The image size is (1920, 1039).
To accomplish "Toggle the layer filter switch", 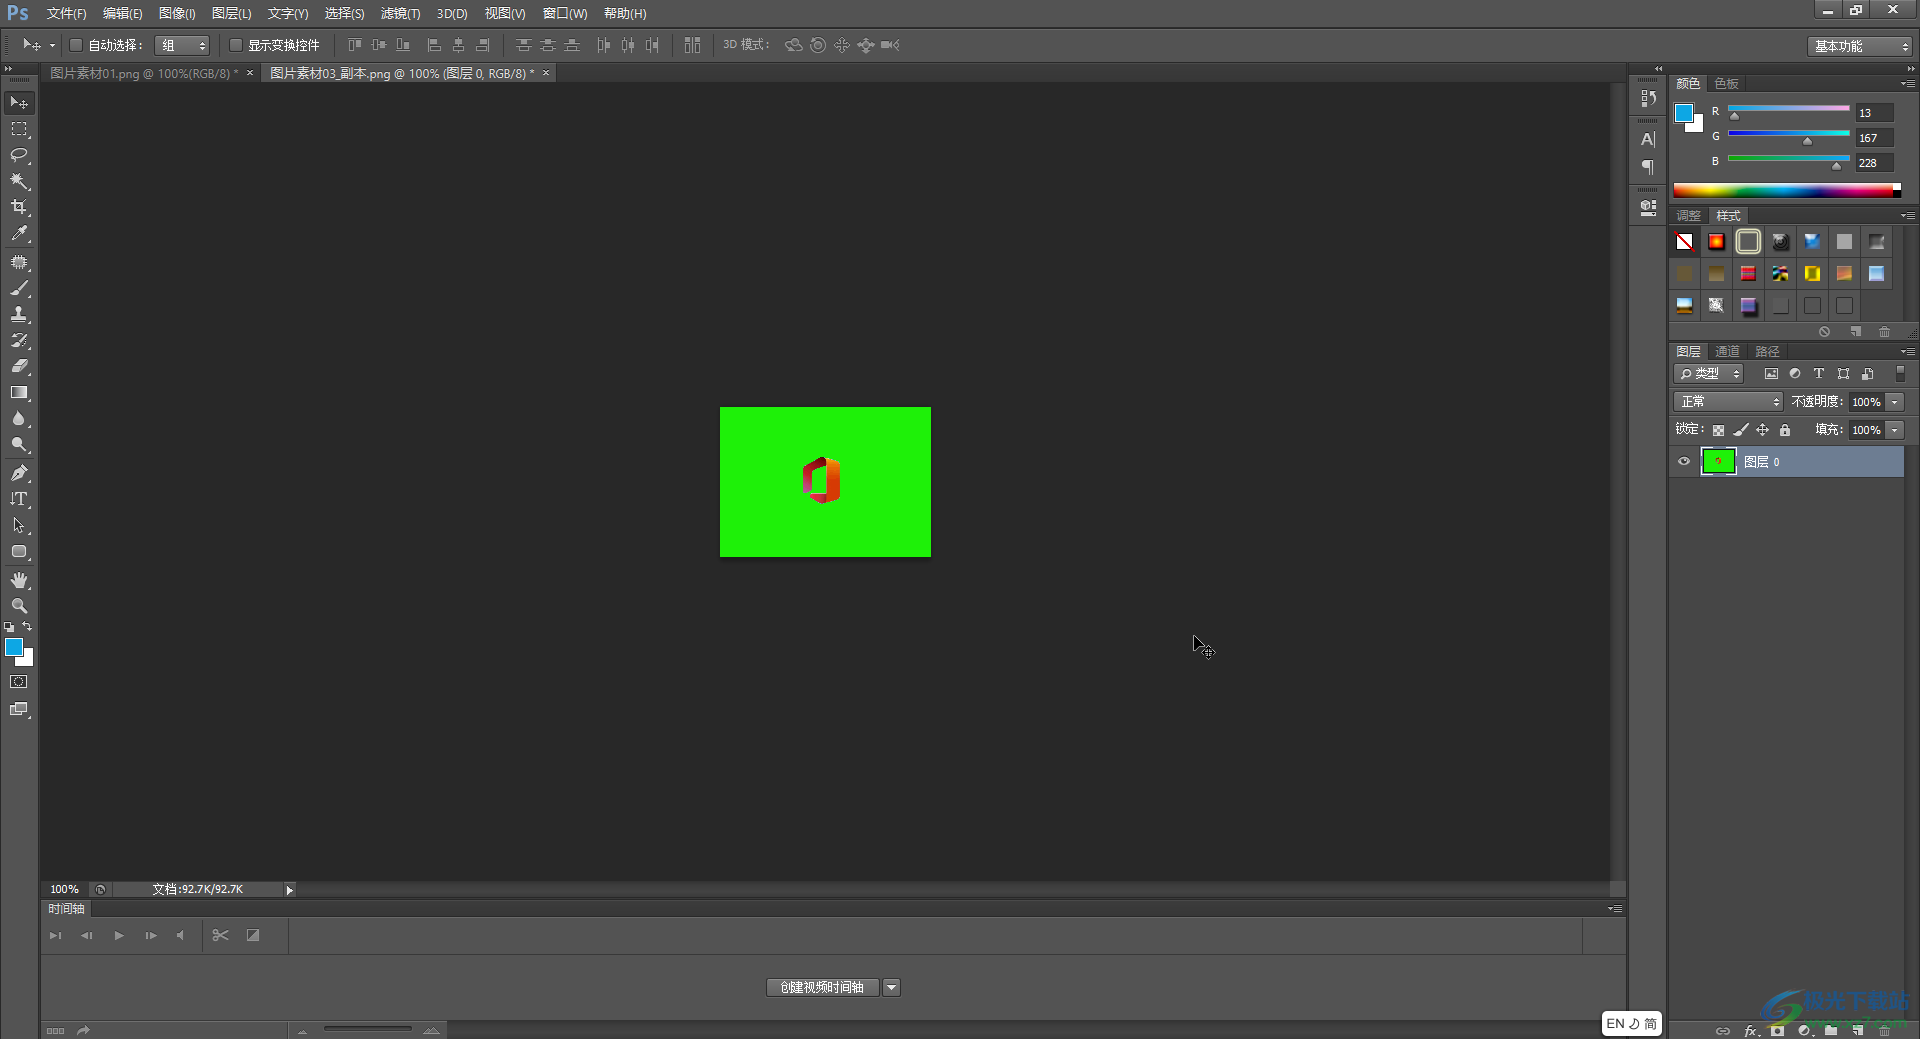I will coord(1901,373).
